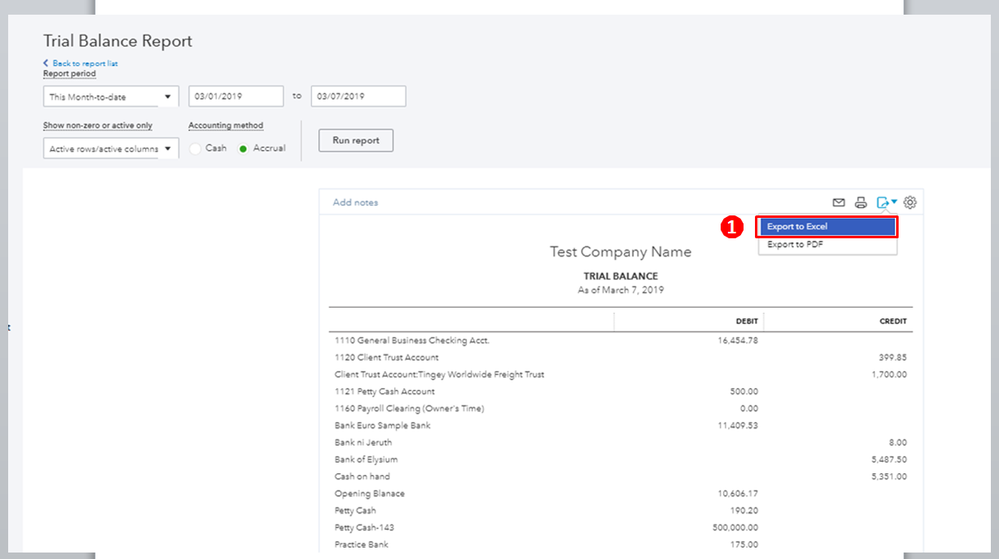Click the print report icon

point(860,203)
